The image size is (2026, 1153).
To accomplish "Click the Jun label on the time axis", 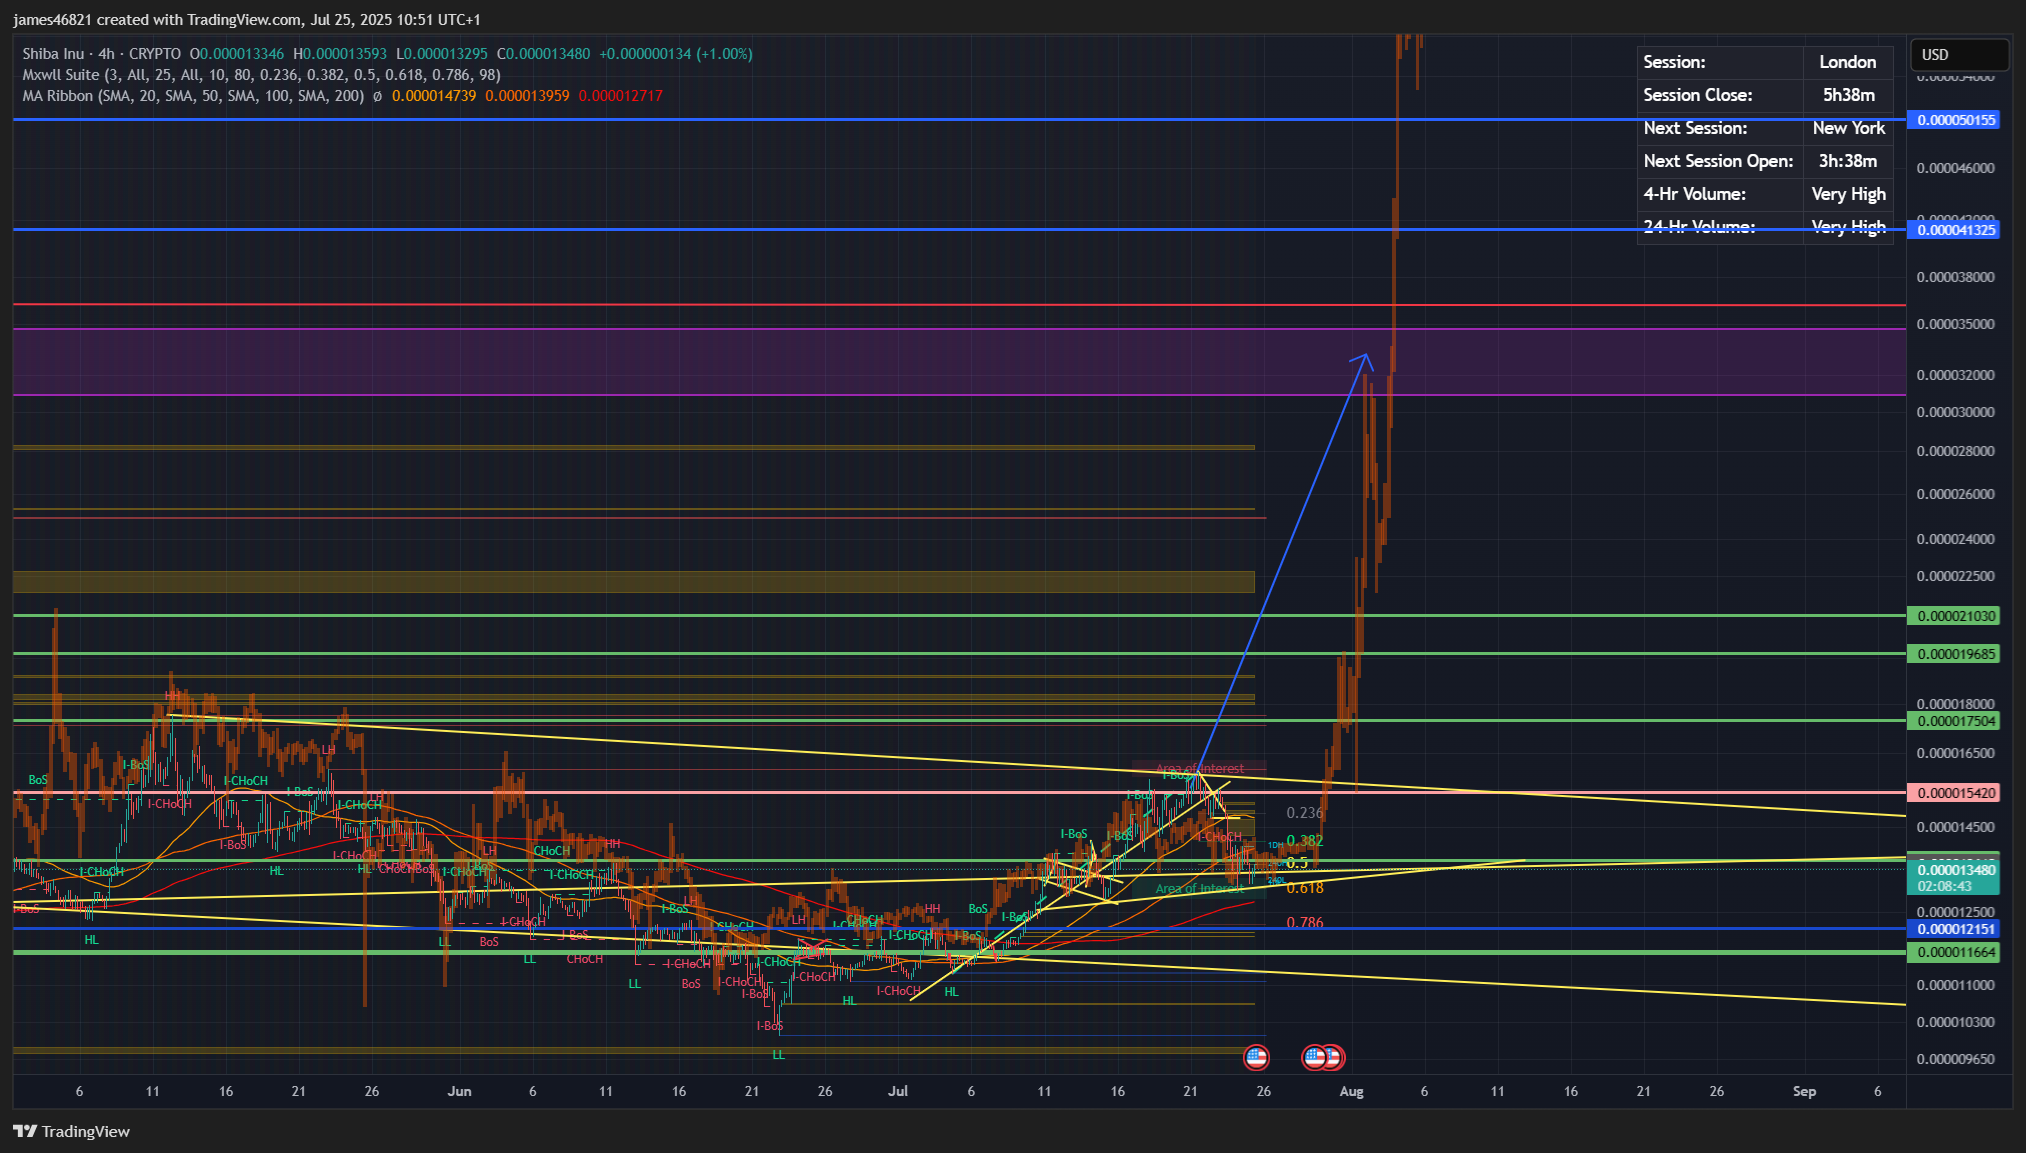I will (x=459, y=1091).
